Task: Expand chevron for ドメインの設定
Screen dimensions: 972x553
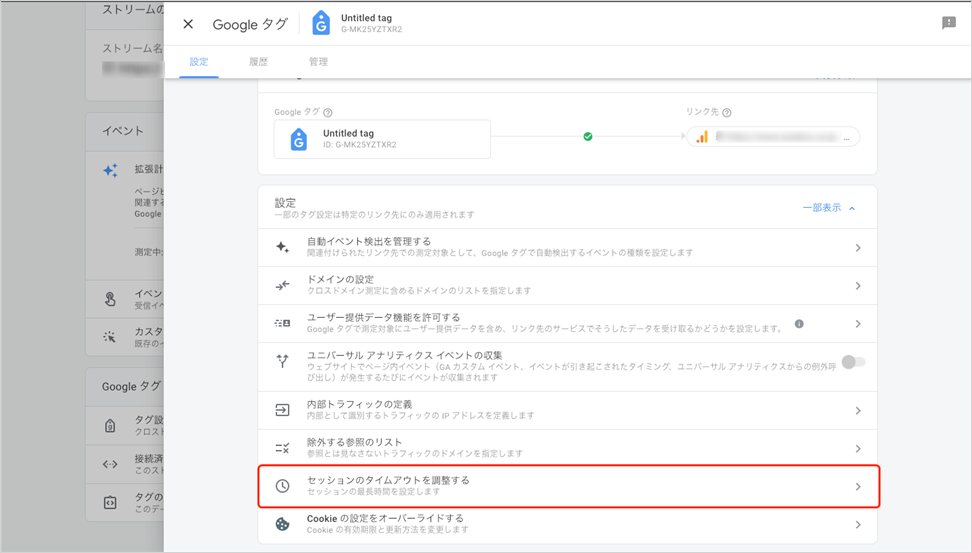Action: tap(858, 286)
